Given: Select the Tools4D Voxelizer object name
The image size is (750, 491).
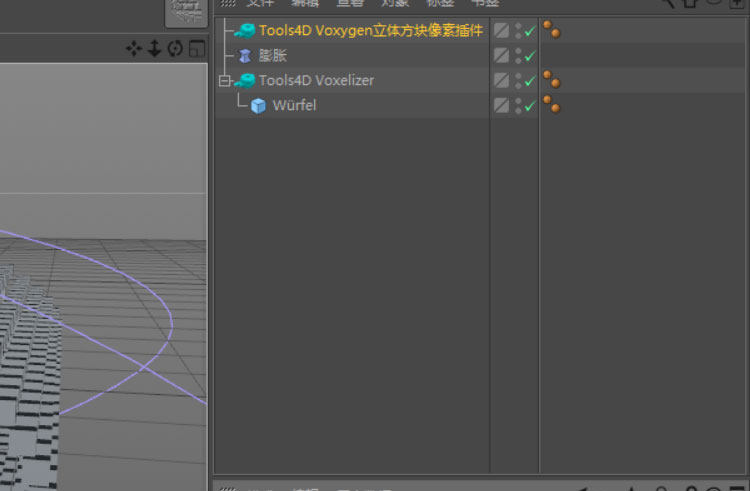Looking at the screenshot, I should coord(316,80).
